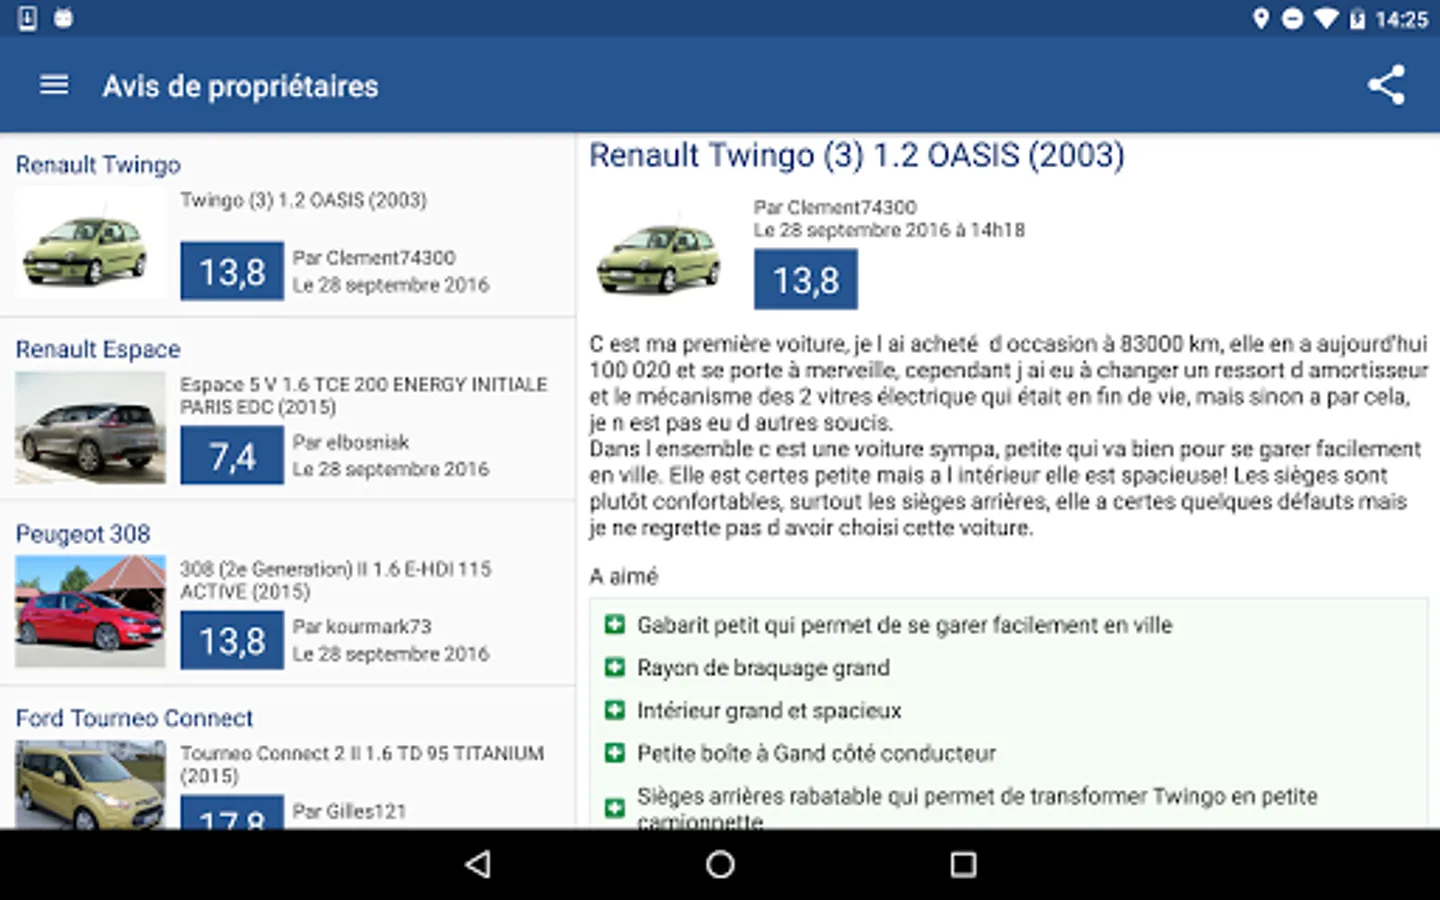Viewport: 1440px width, 900px height.
Task: Select red Peugeot 308 thumbnail
Action: point(90,612)
